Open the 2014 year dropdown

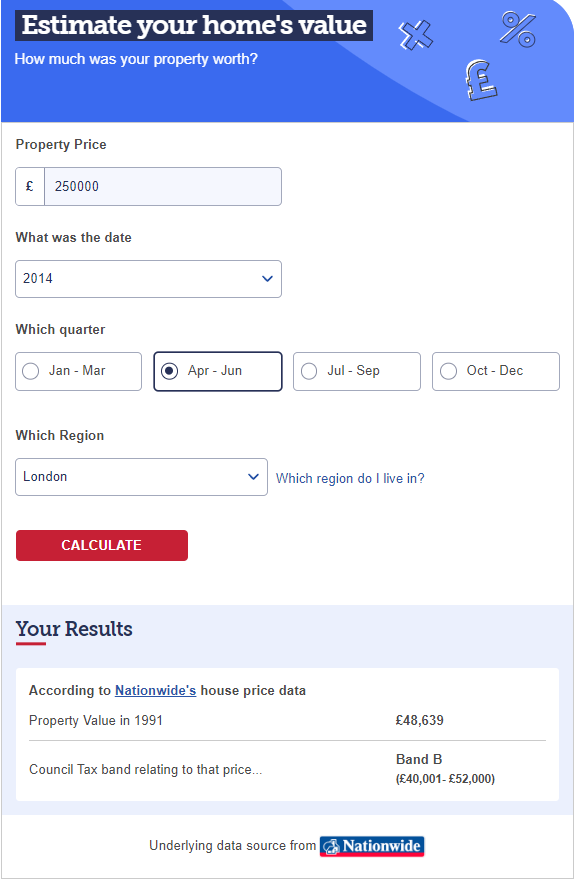click(x=148, y=279)
